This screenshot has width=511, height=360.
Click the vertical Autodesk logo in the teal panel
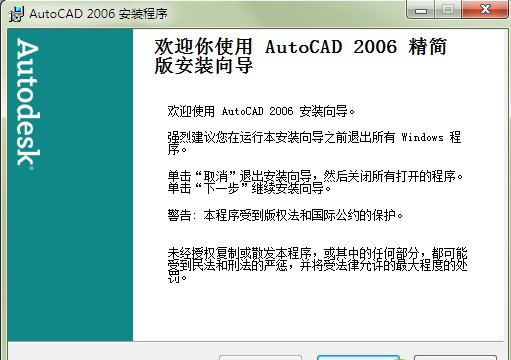point(28,104)
